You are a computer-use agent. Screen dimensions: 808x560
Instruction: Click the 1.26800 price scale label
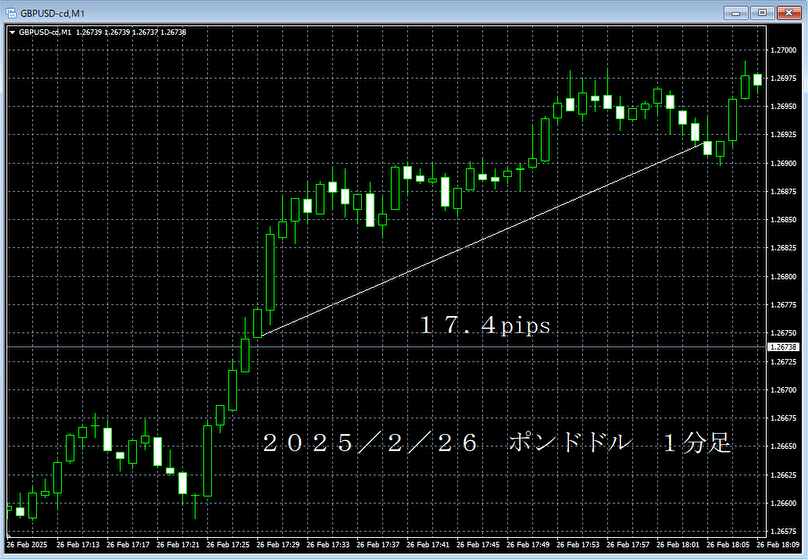(783, 277)
